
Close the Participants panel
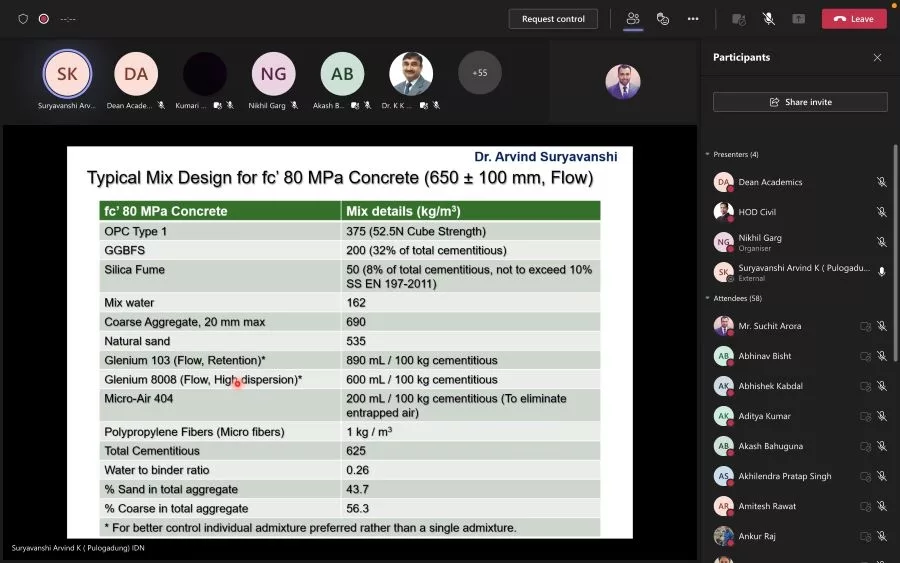[x=877, y=58]
